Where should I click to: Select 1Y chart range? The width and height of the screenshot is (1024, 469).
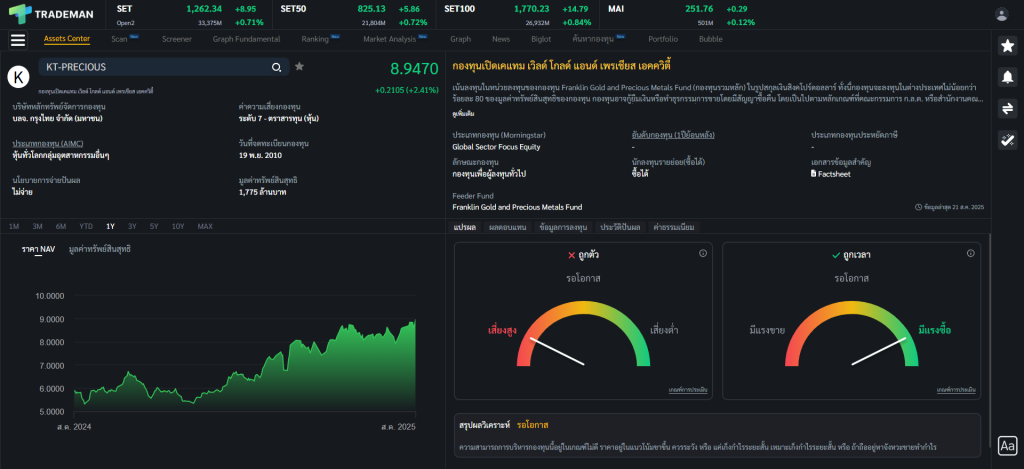tap(110, 226)
